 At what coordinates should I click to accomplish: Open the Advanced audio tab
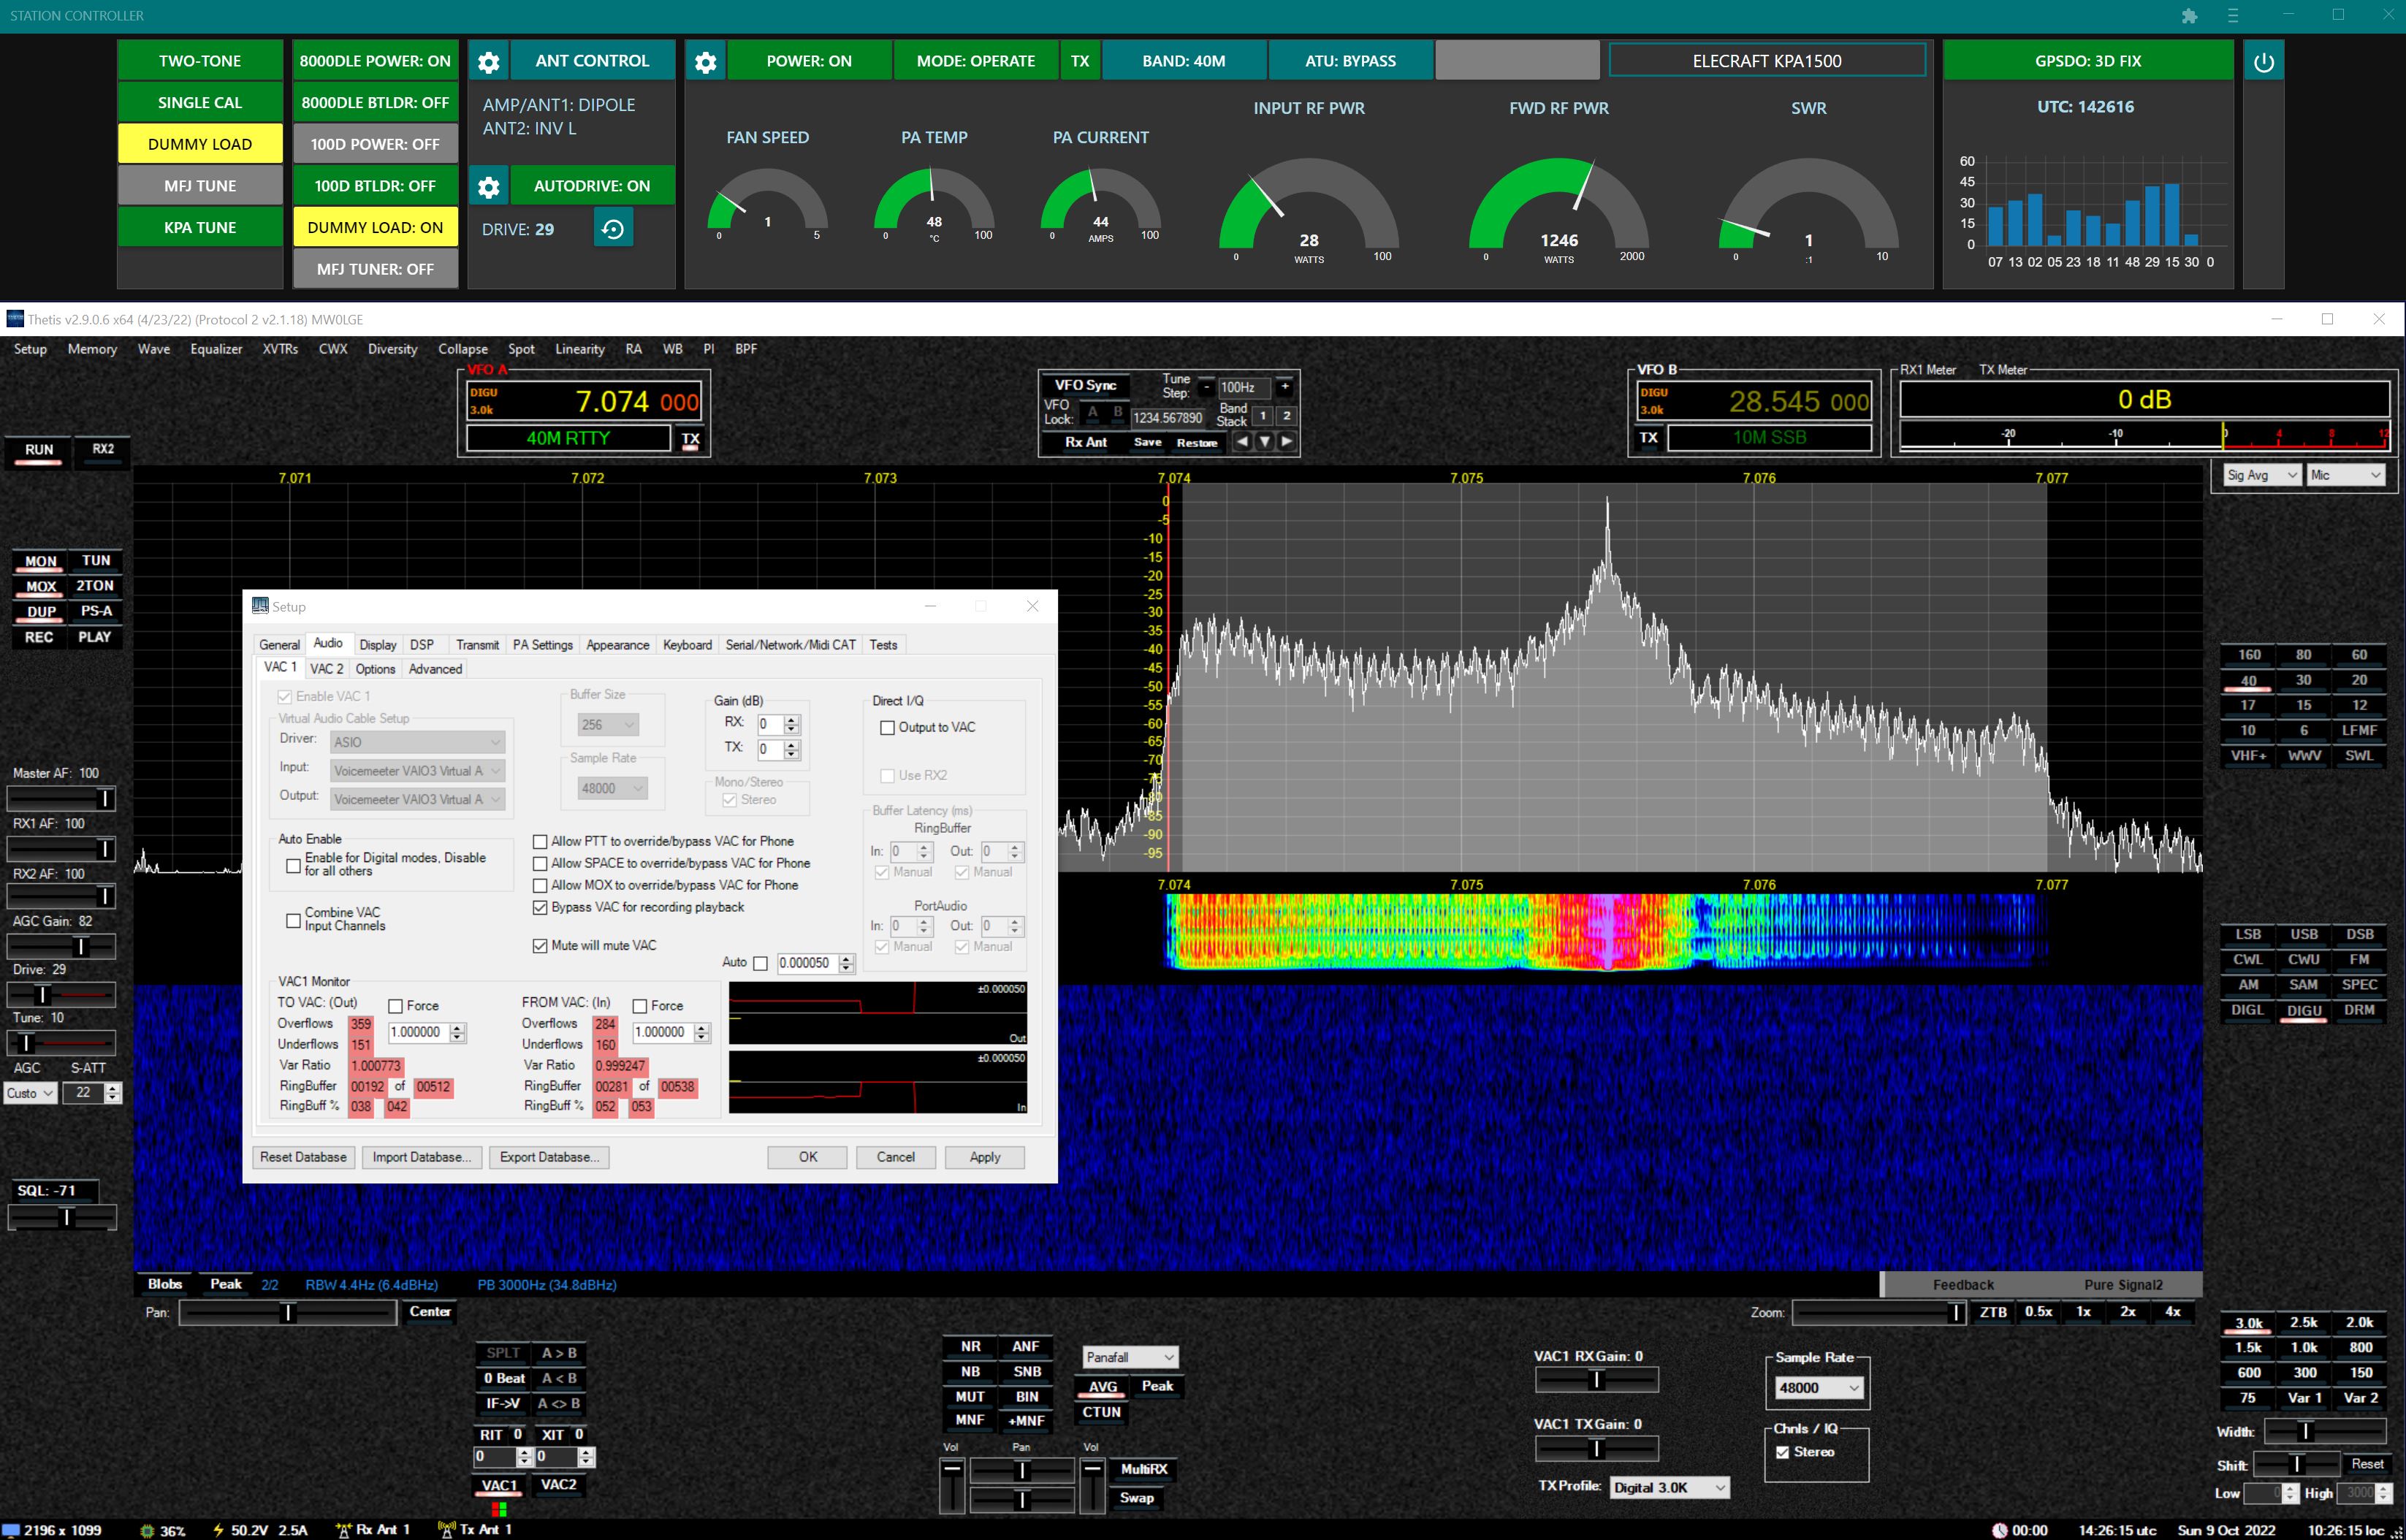435,669
